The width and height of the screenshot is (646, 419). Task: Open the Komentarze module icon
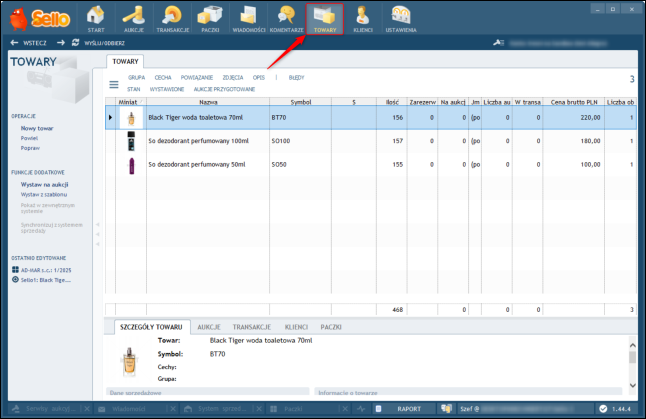point(286,18)
